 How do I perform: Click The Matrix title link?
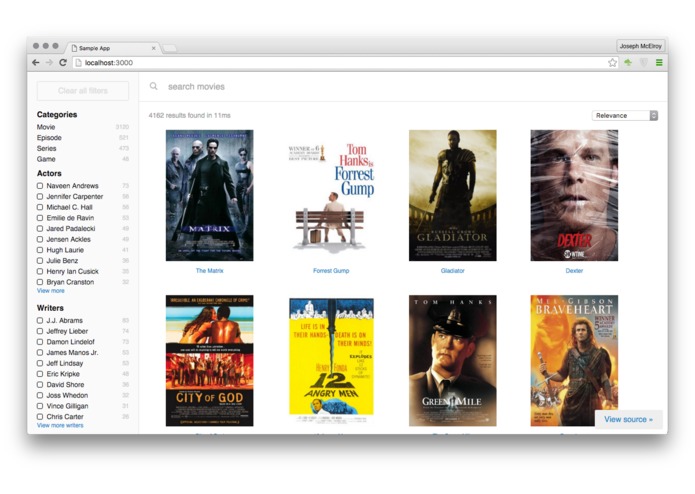[209, 270]
